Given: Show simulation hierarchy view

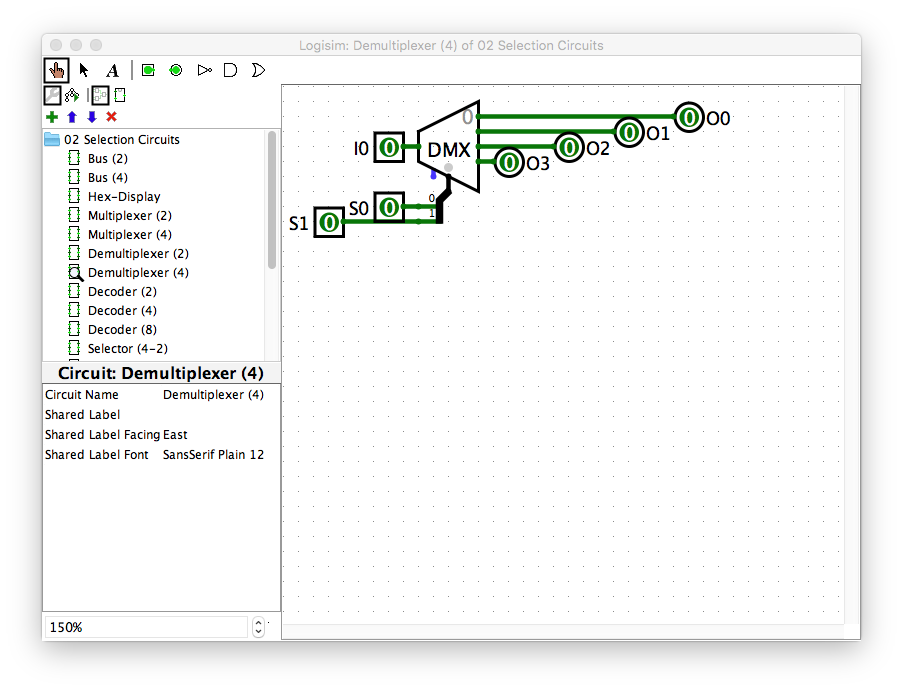Looking at the screenshot, I should point(72,95).
